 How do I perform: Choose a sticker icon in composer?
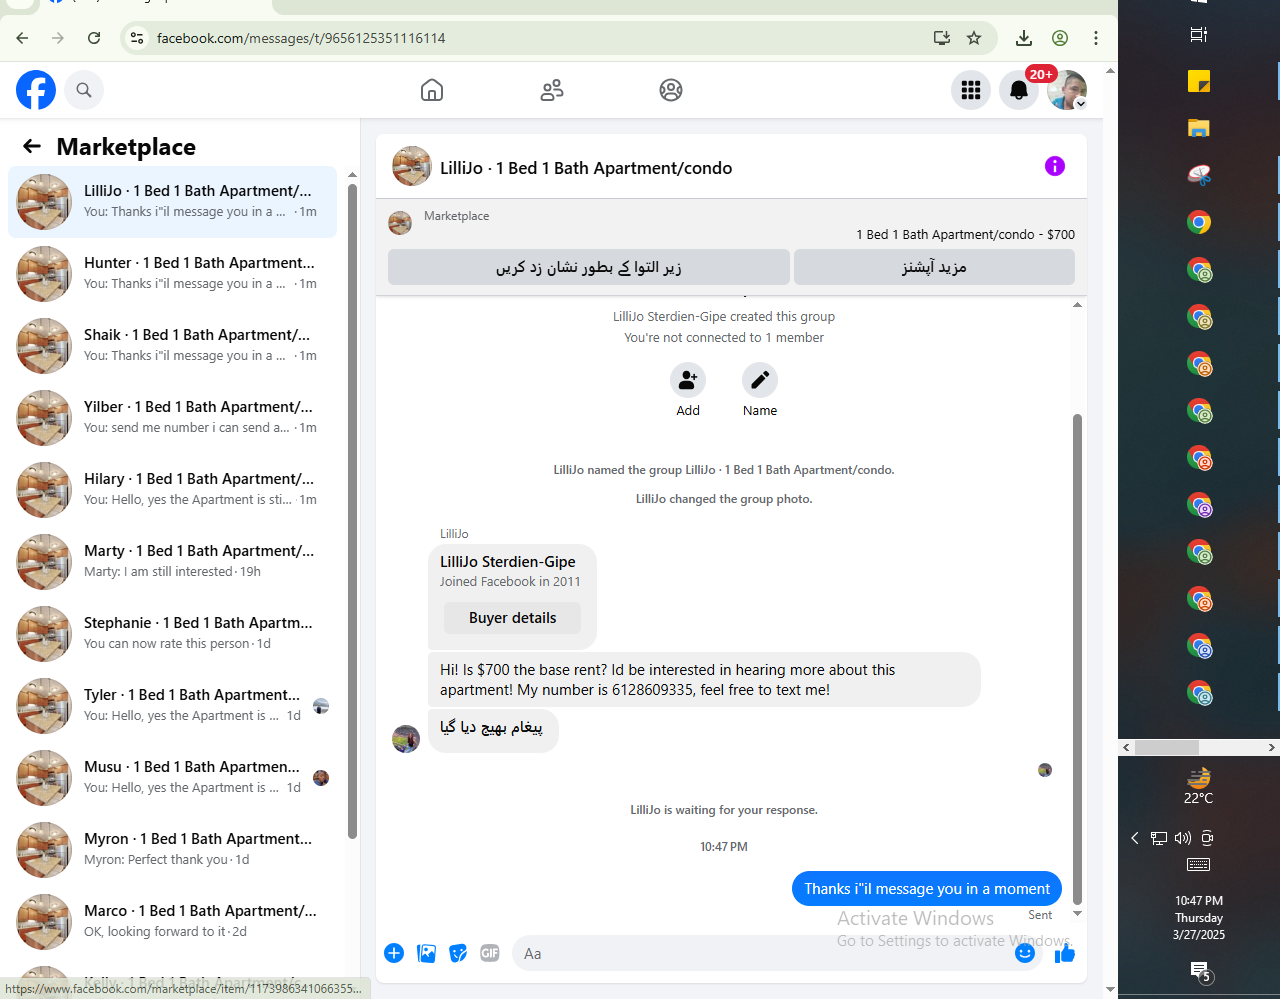[x=458, y=953]
